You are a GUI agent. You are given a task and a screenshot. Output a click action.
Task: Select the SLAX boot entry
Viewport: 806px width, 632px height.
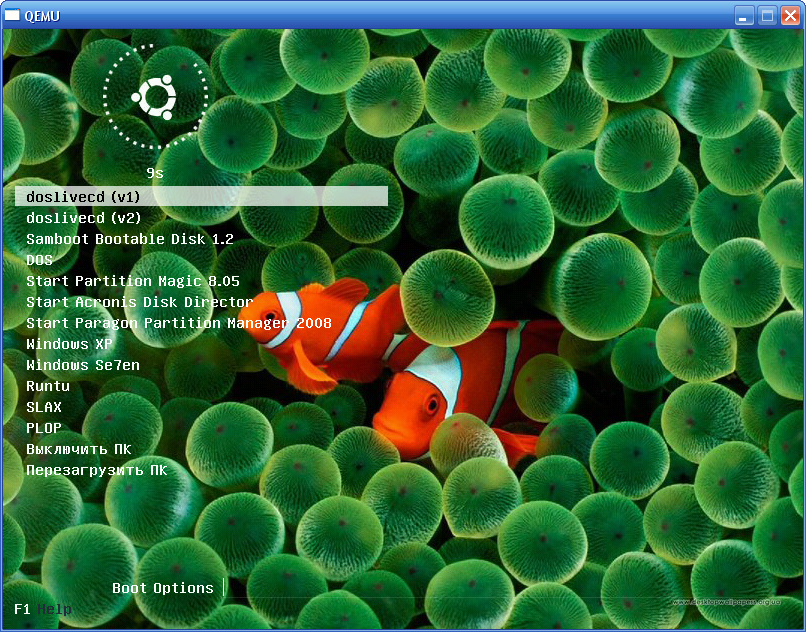coord(44,407)
